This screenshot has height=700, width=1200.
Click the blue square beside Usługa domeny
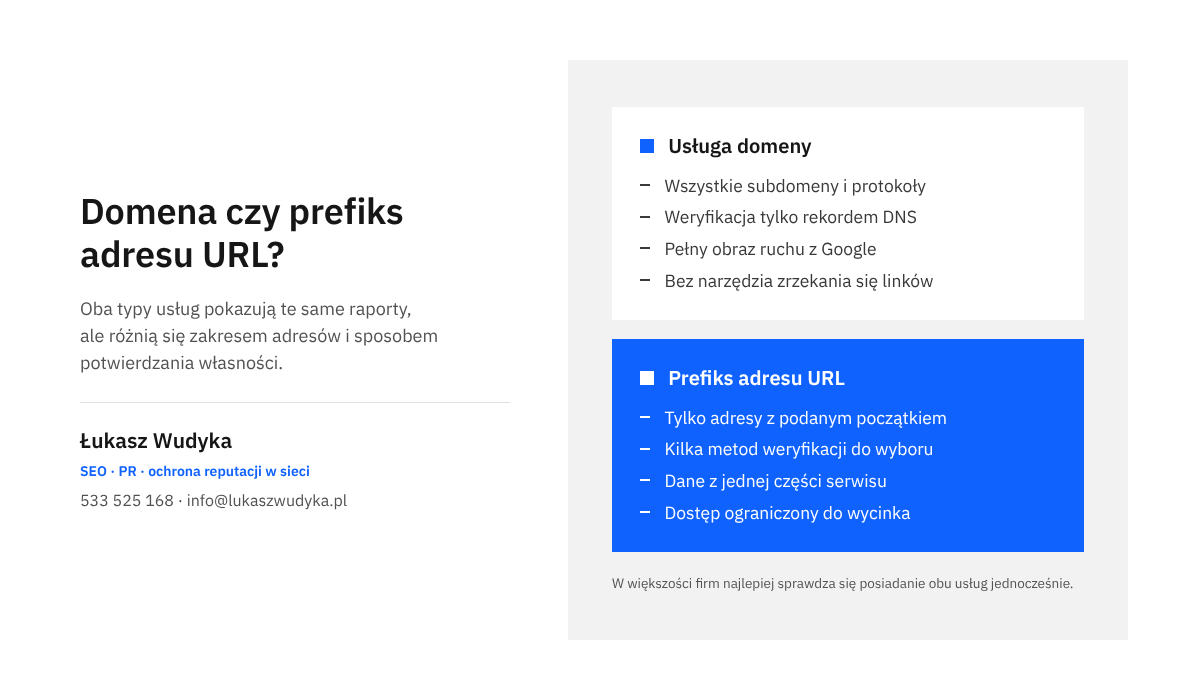point(647,146)
